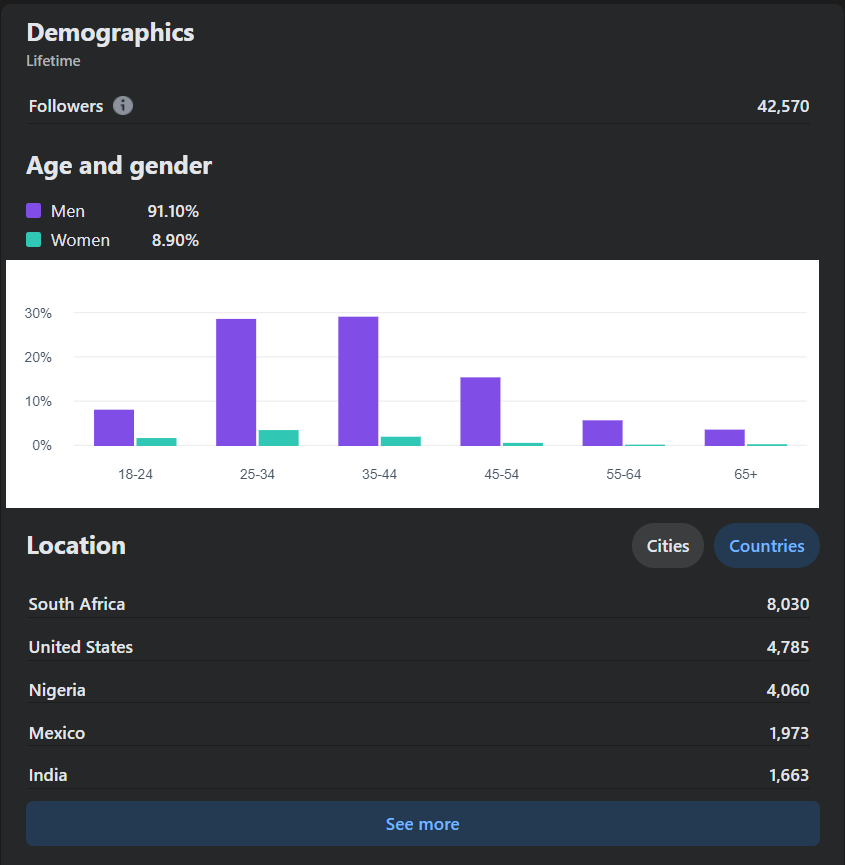This screenshot has height=865, width=845.
Task: Click the women's bar for 25-34
Action: tap(278, 437)
